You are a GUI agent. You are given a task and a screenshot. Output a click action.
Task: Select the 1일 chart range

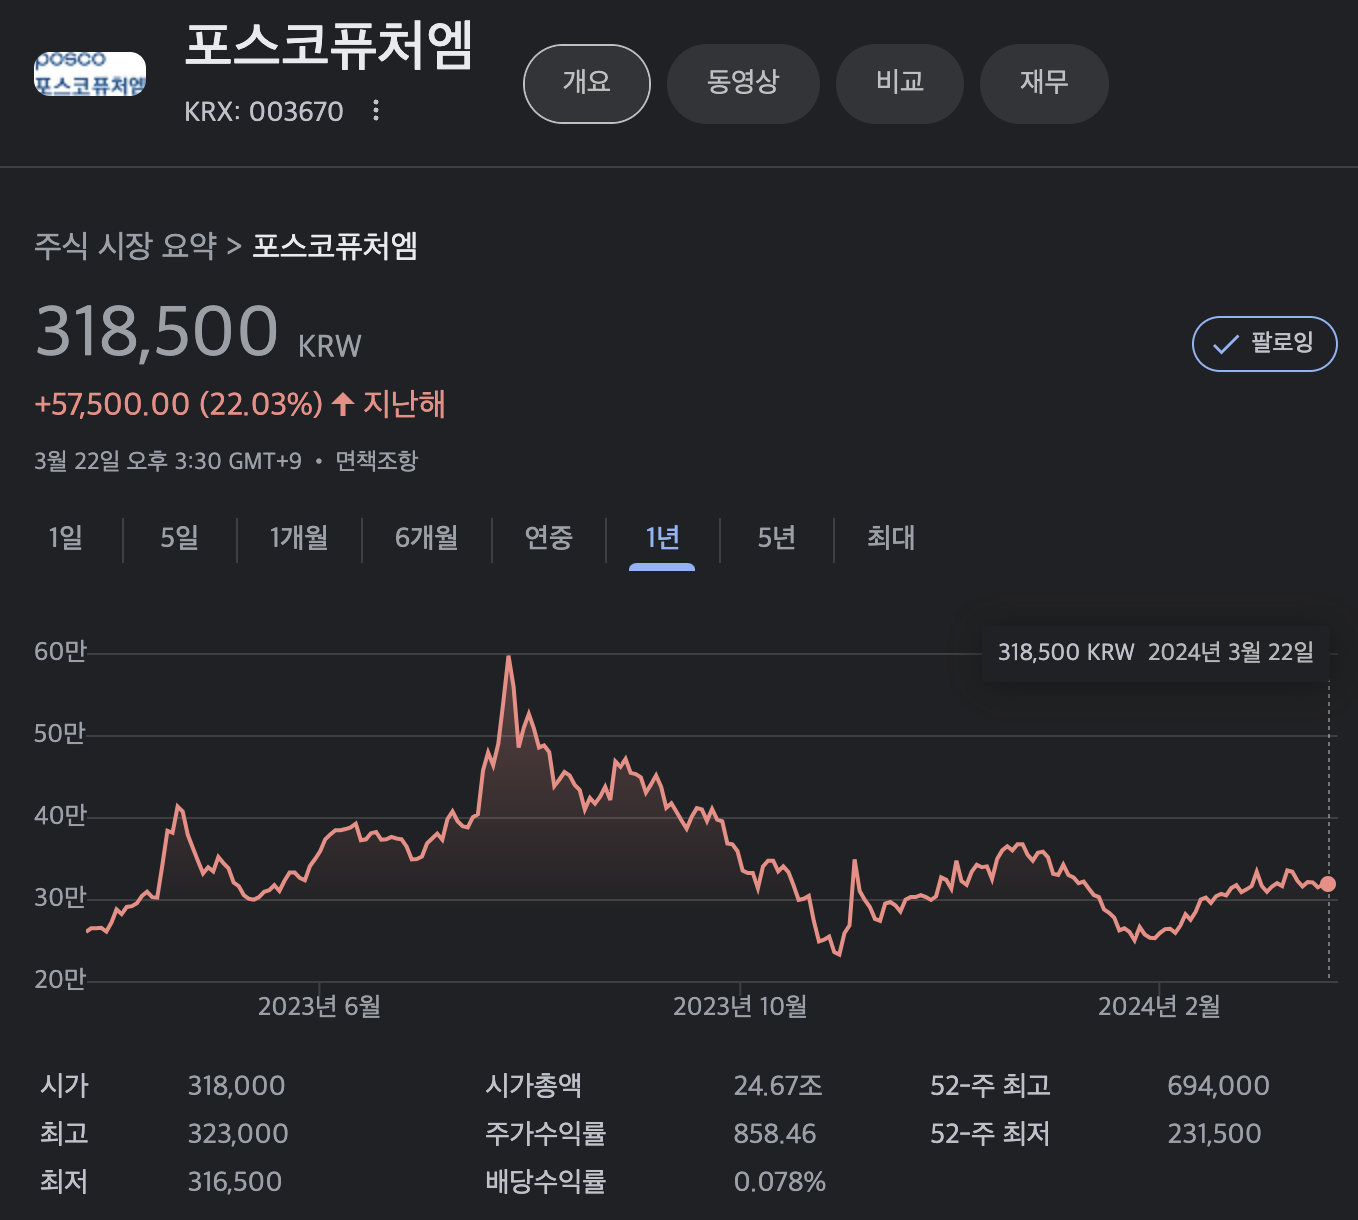point(66,538)
